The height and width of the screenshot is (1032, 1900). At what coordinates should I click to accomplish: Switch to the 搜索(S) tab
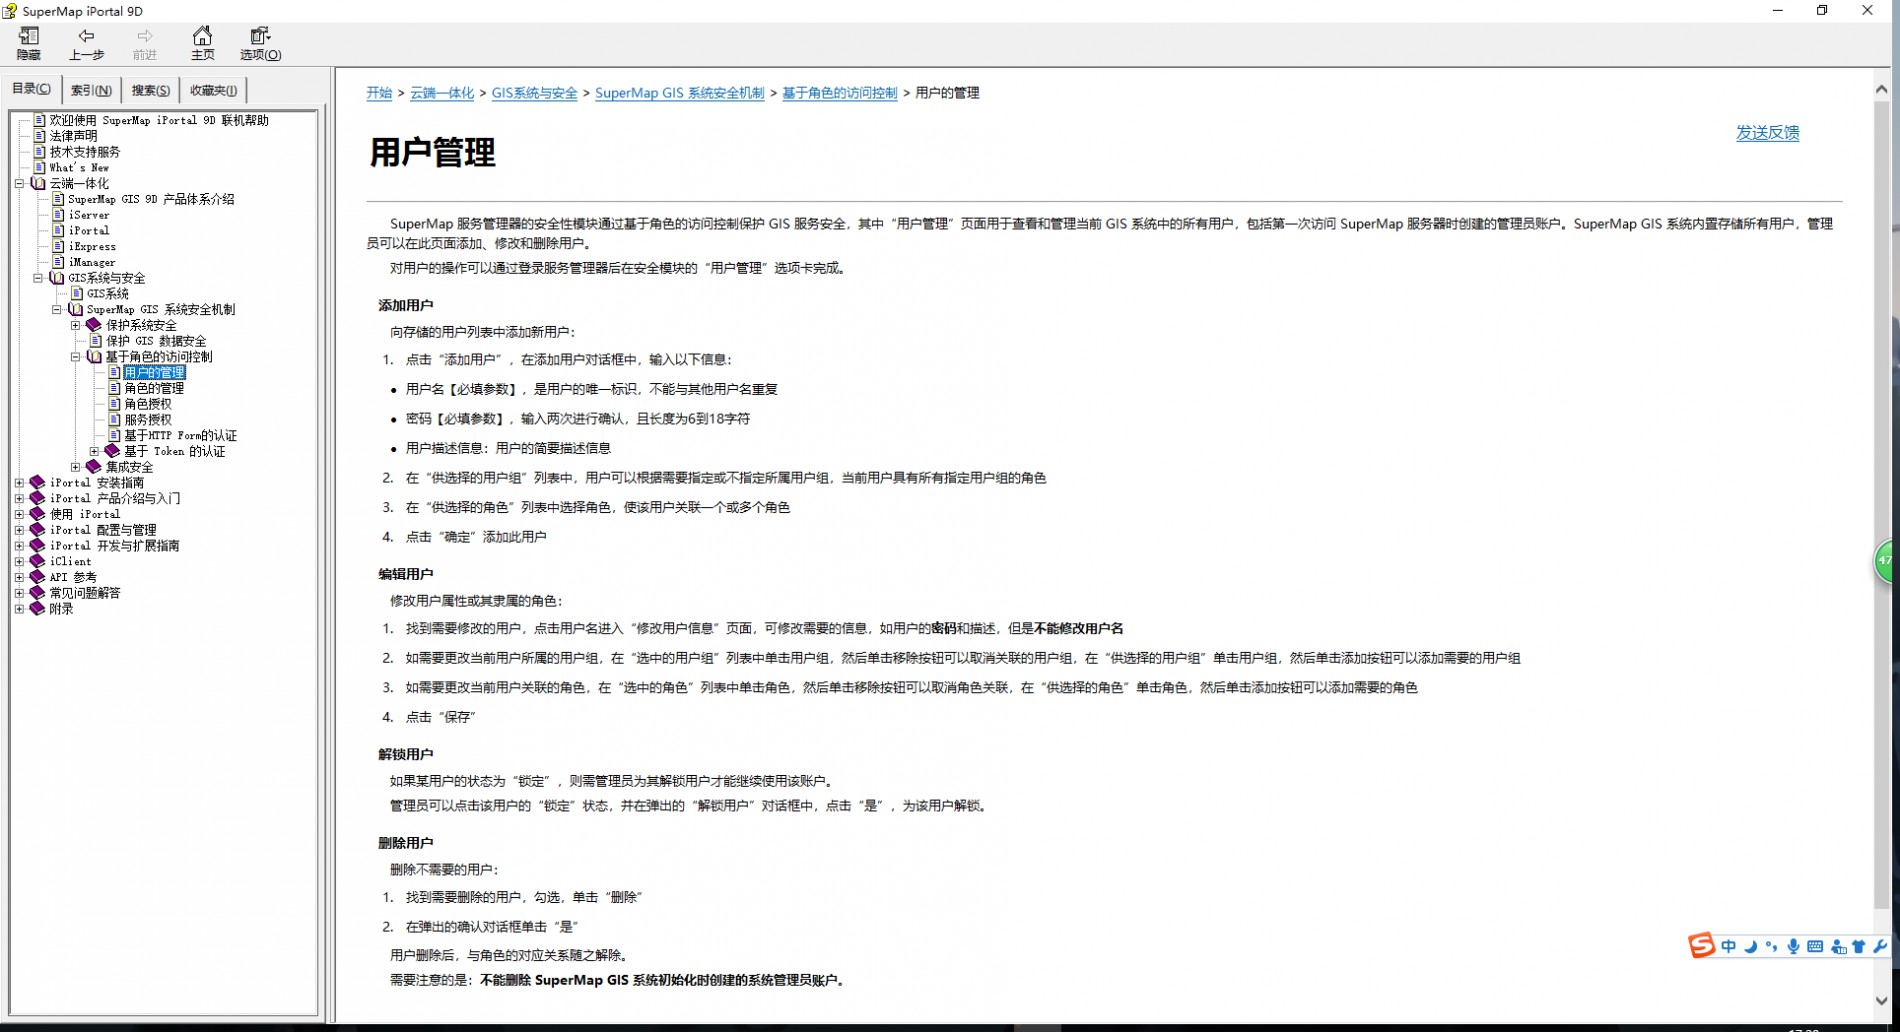[150, 90]
